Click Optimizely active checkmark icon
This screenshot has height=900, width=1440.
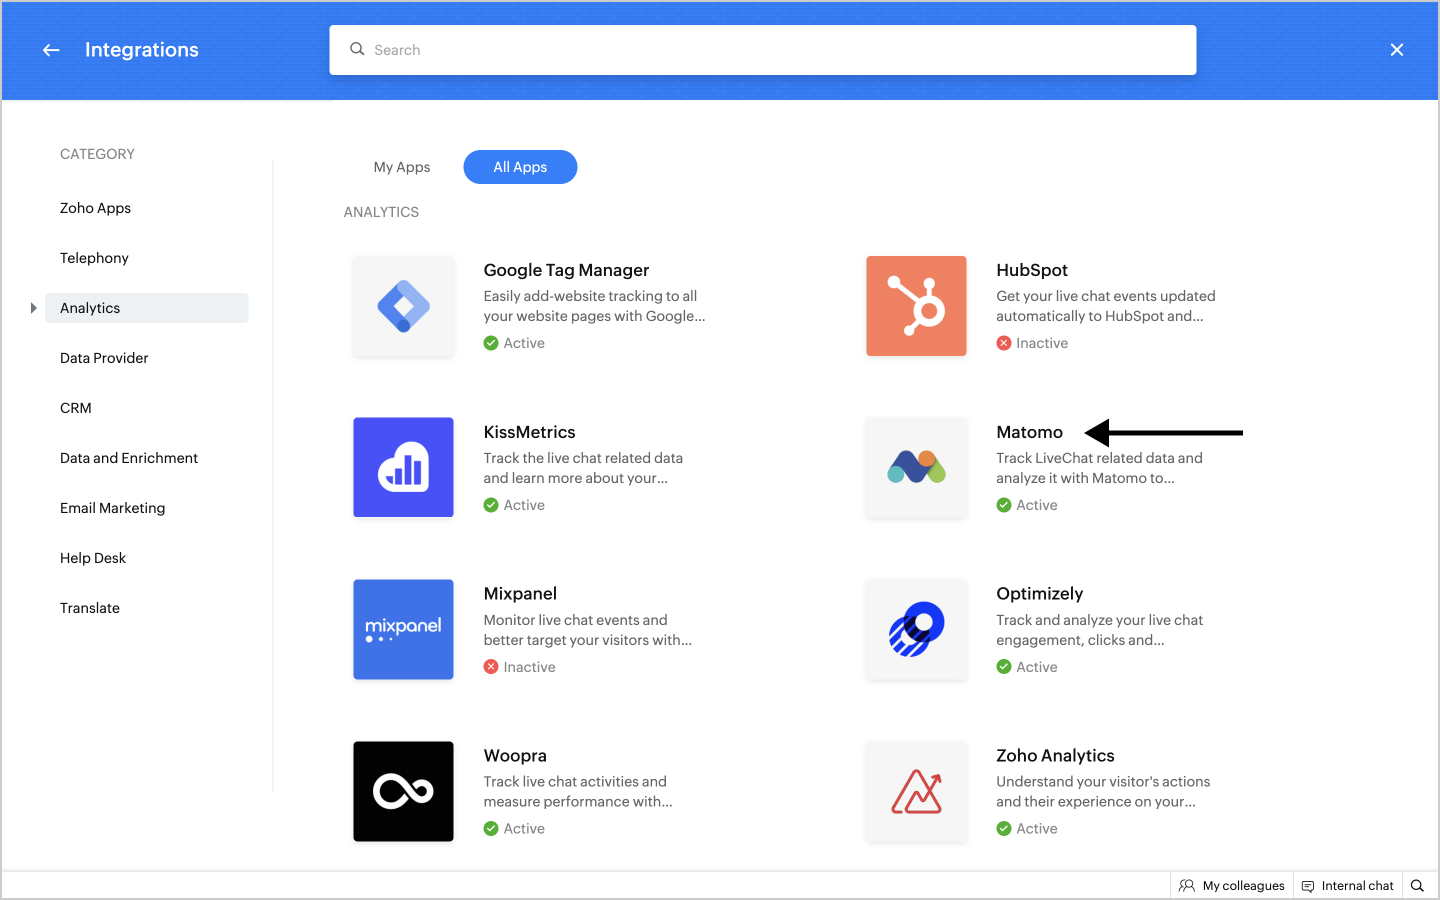click(1004, 667)
